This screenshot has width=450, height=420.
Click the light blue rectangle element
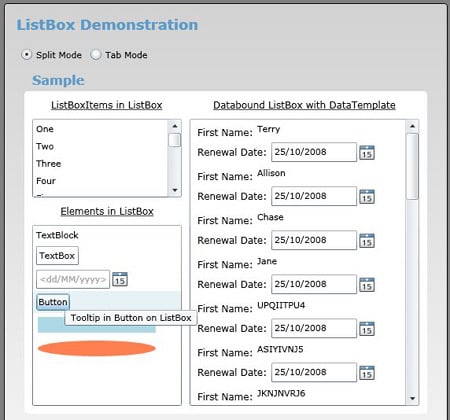97,325
